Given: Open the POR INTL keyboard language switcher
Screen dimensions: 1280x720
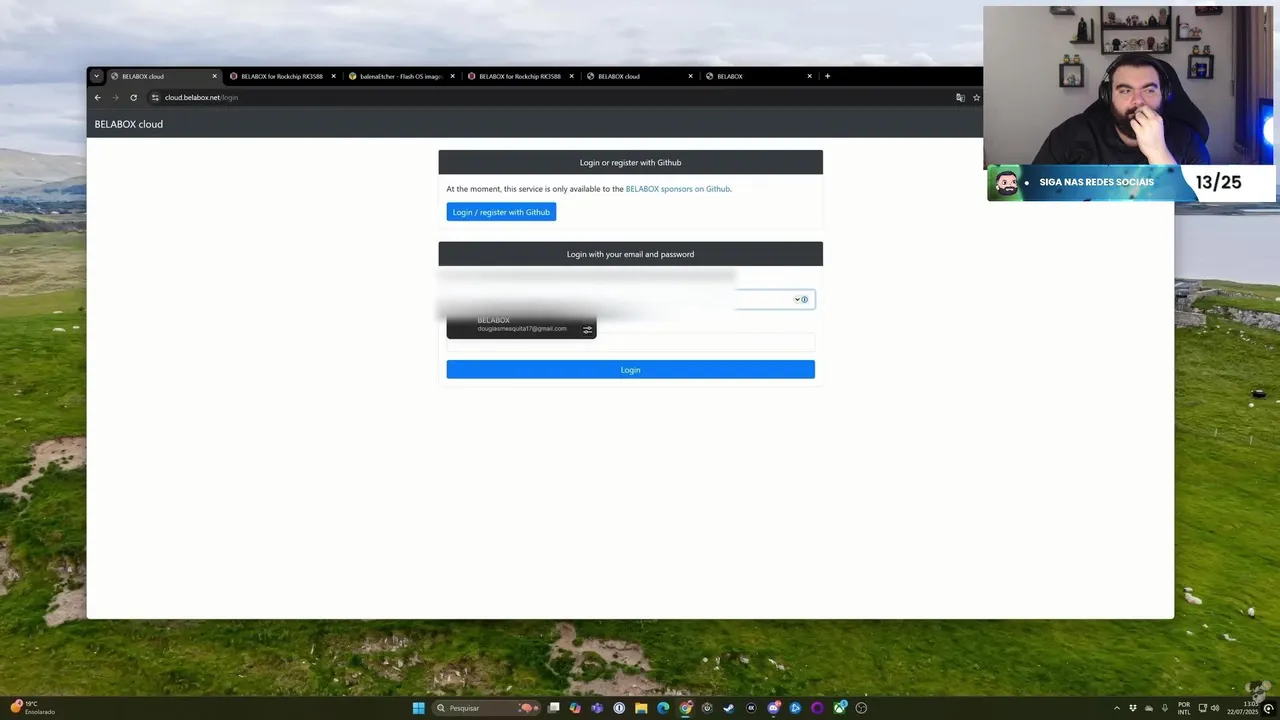Looking at the screenshot, I should click(1184, 708).
